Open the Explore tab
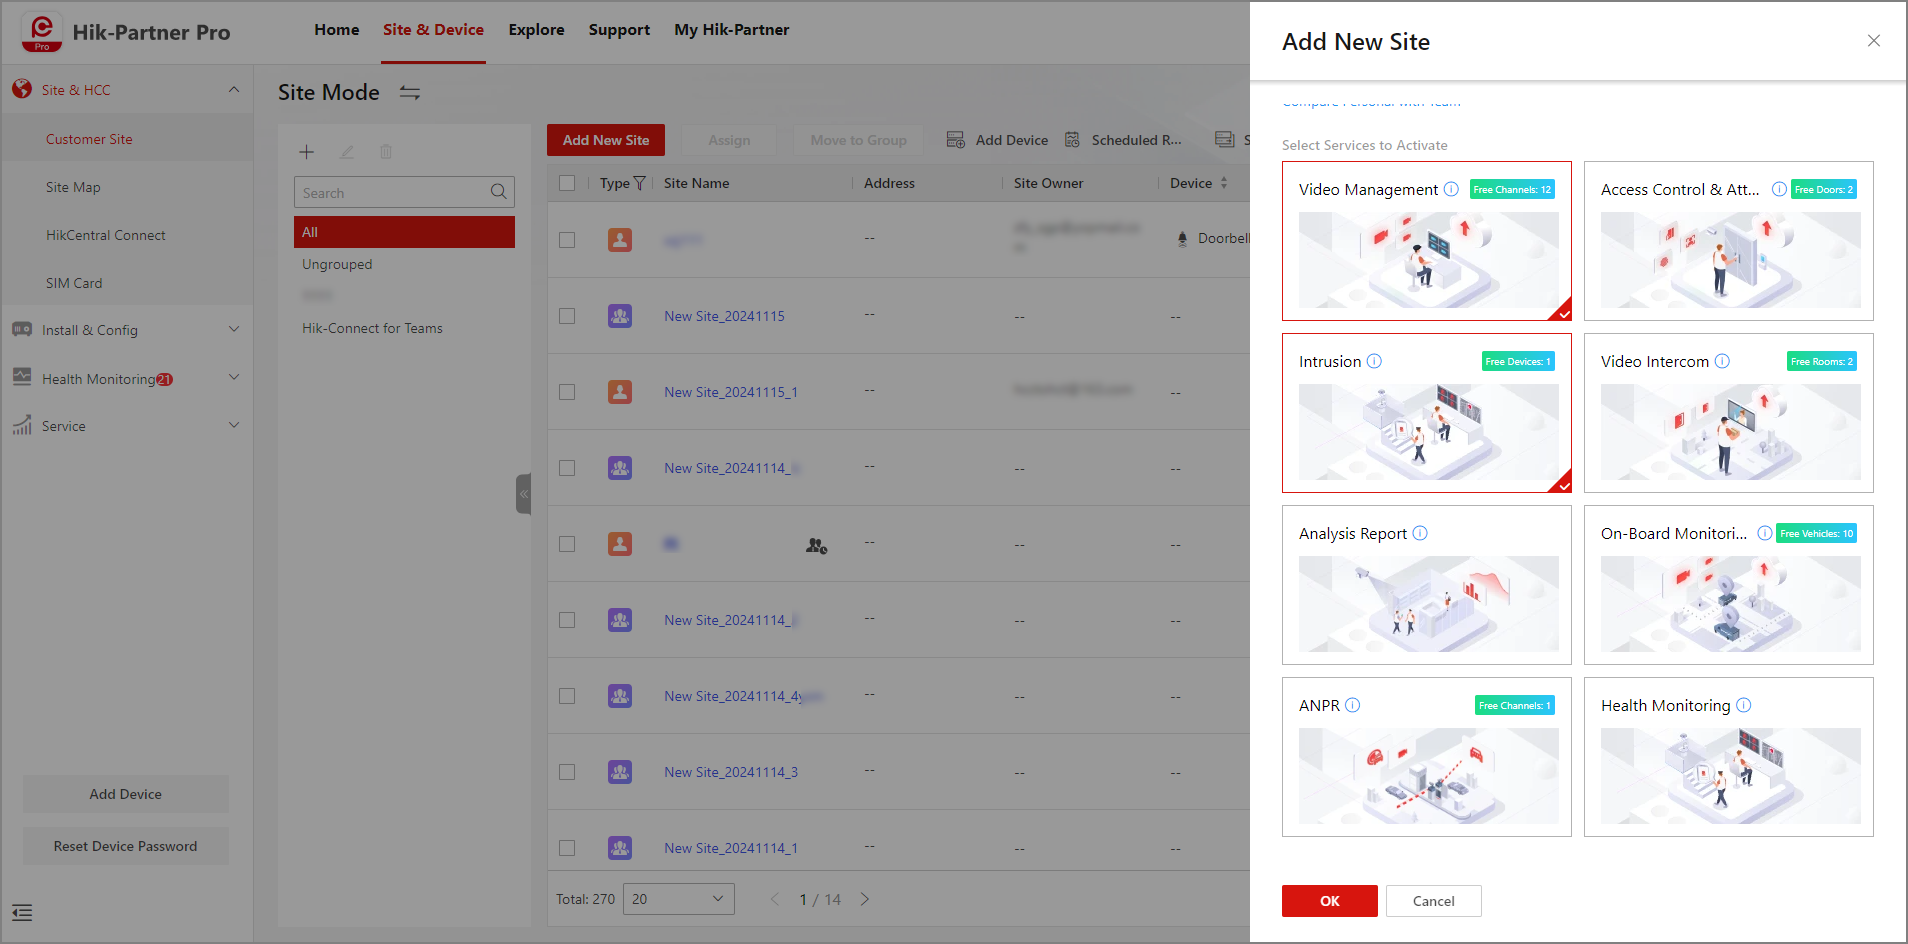The width and height of the screenshot is (1908, 944). click(536, 30)
